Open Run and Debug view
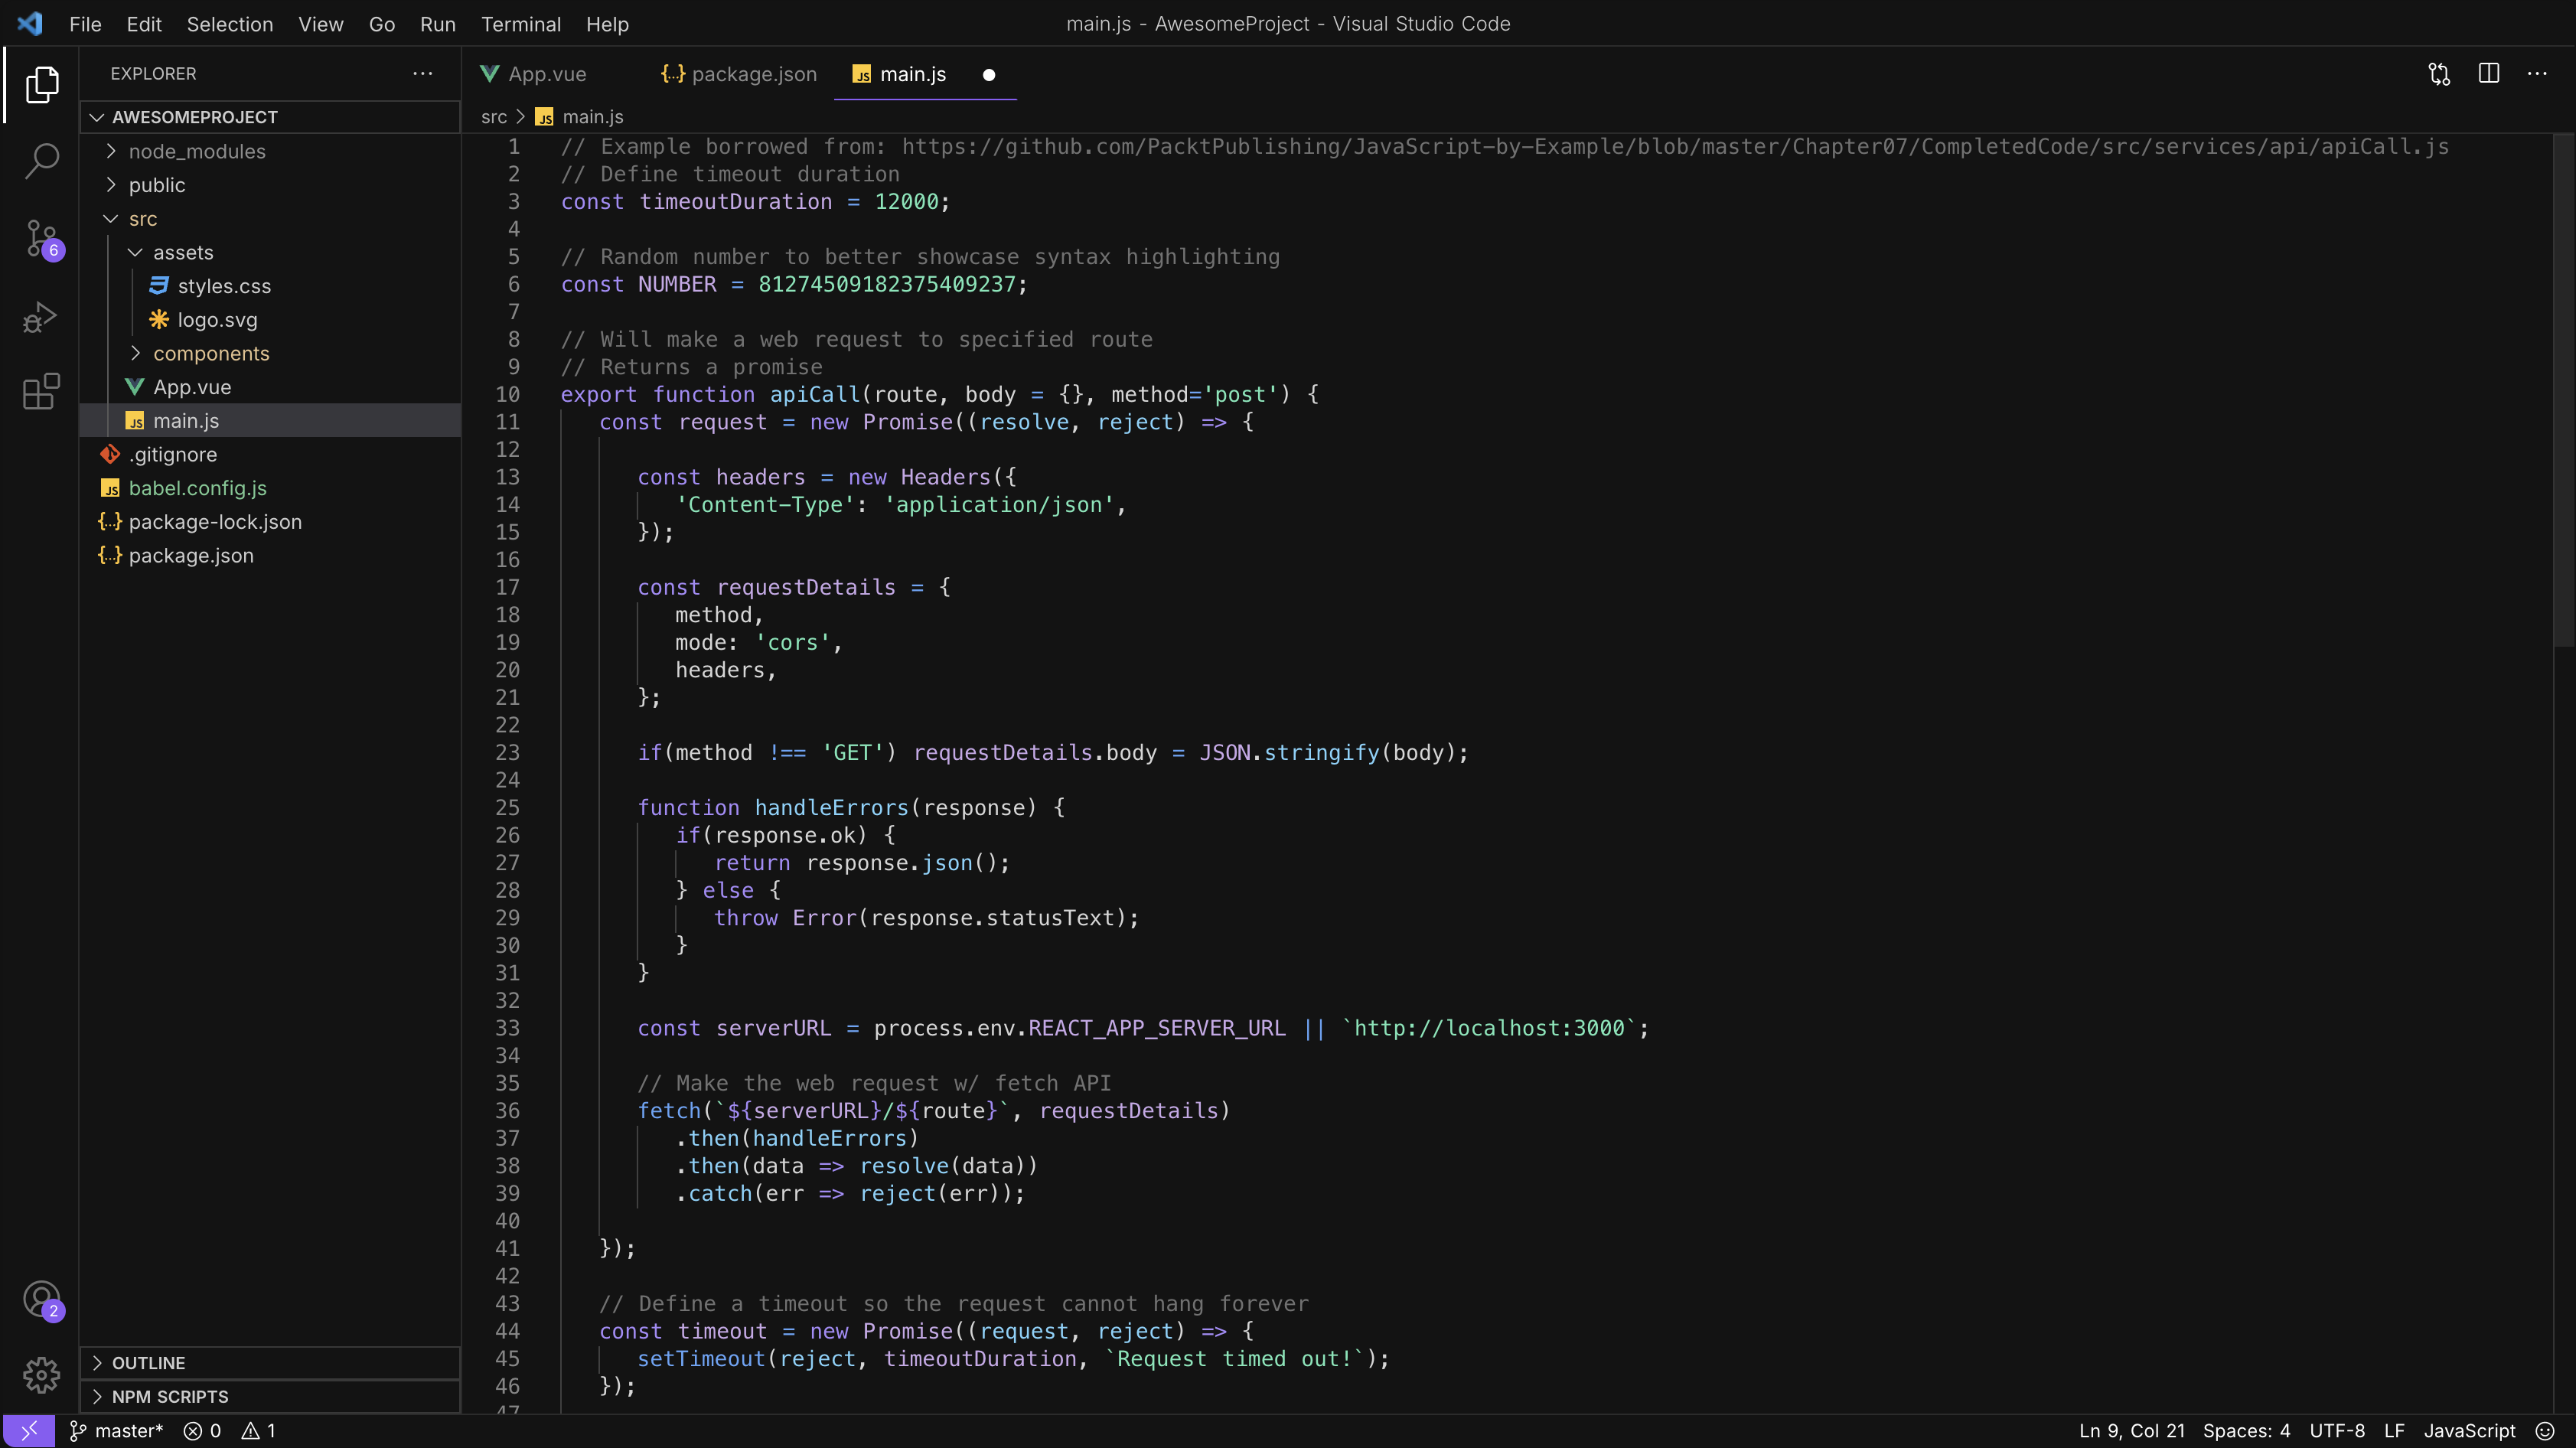The height and width of the screenshot is (1448, 2576). click(x=41, y=316)
